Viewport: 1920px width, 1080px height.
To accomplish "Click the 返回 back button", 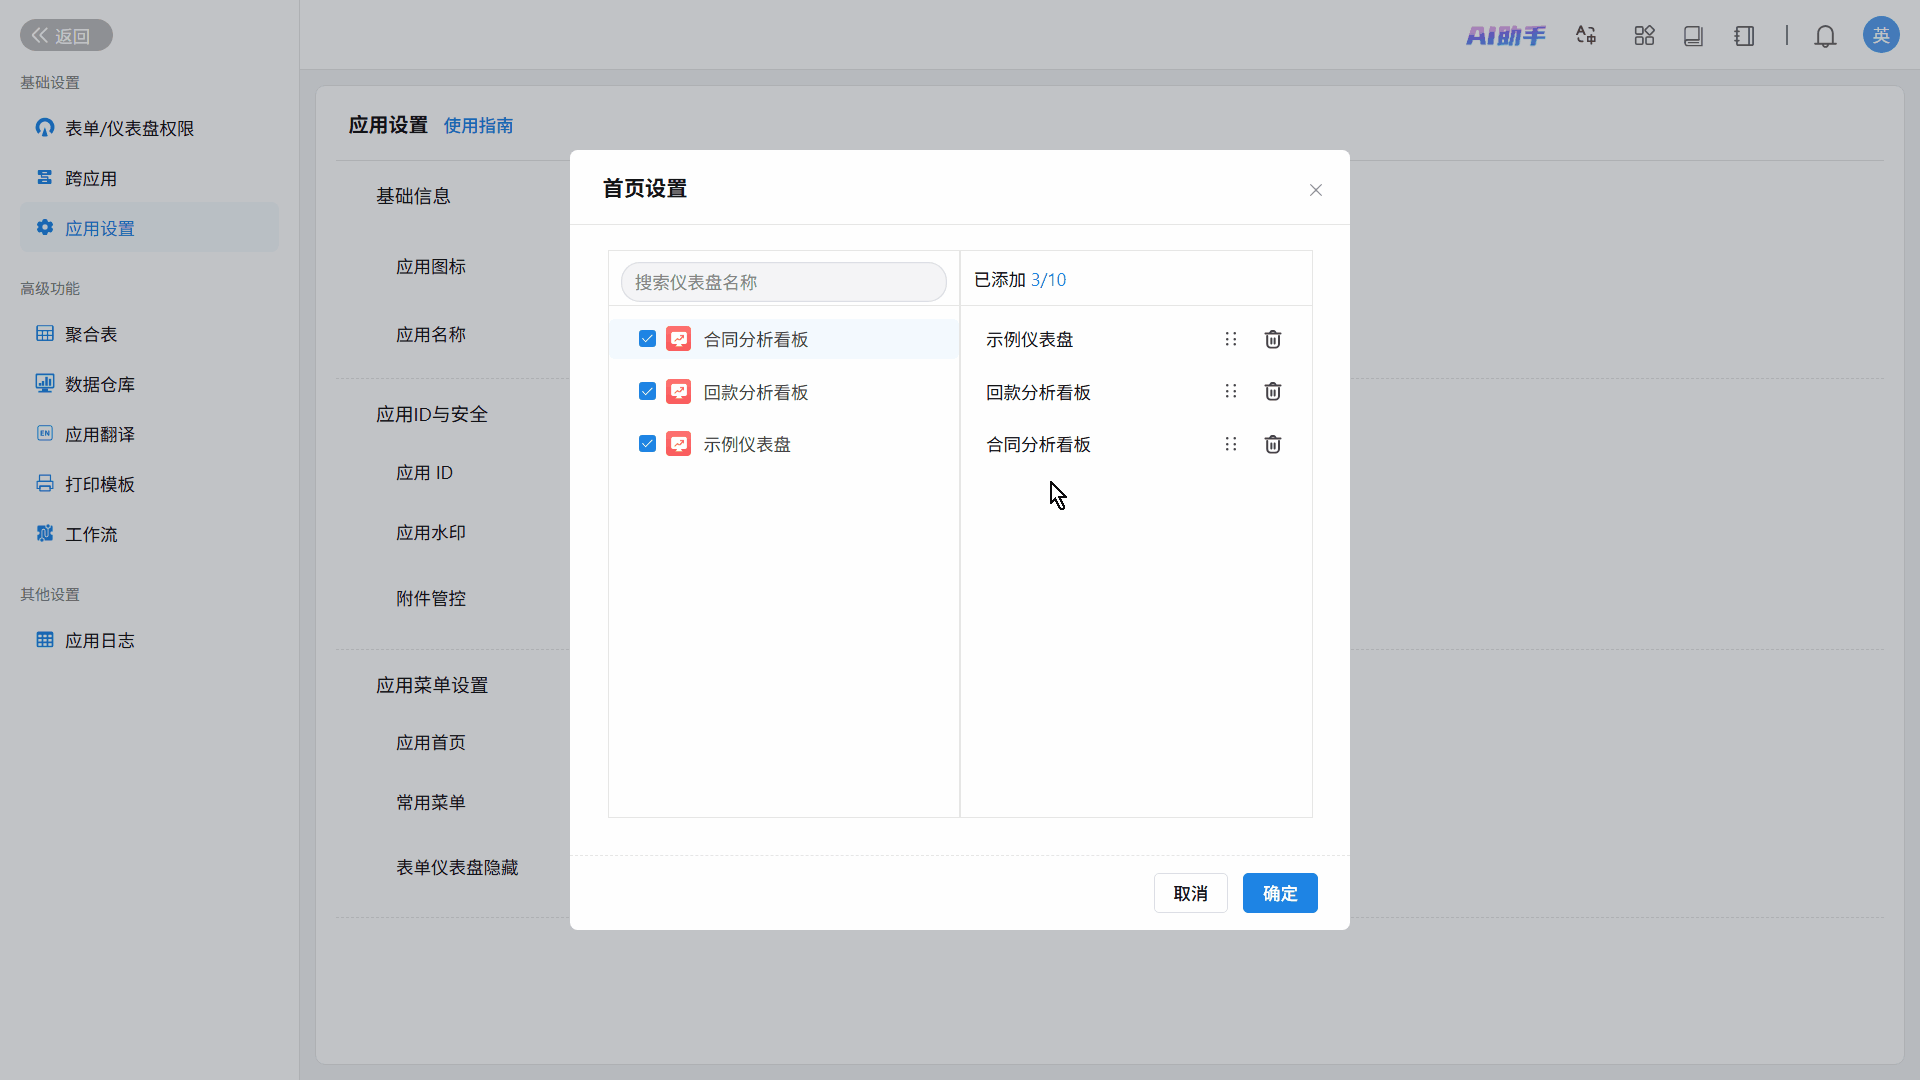I will pos(66,36).
